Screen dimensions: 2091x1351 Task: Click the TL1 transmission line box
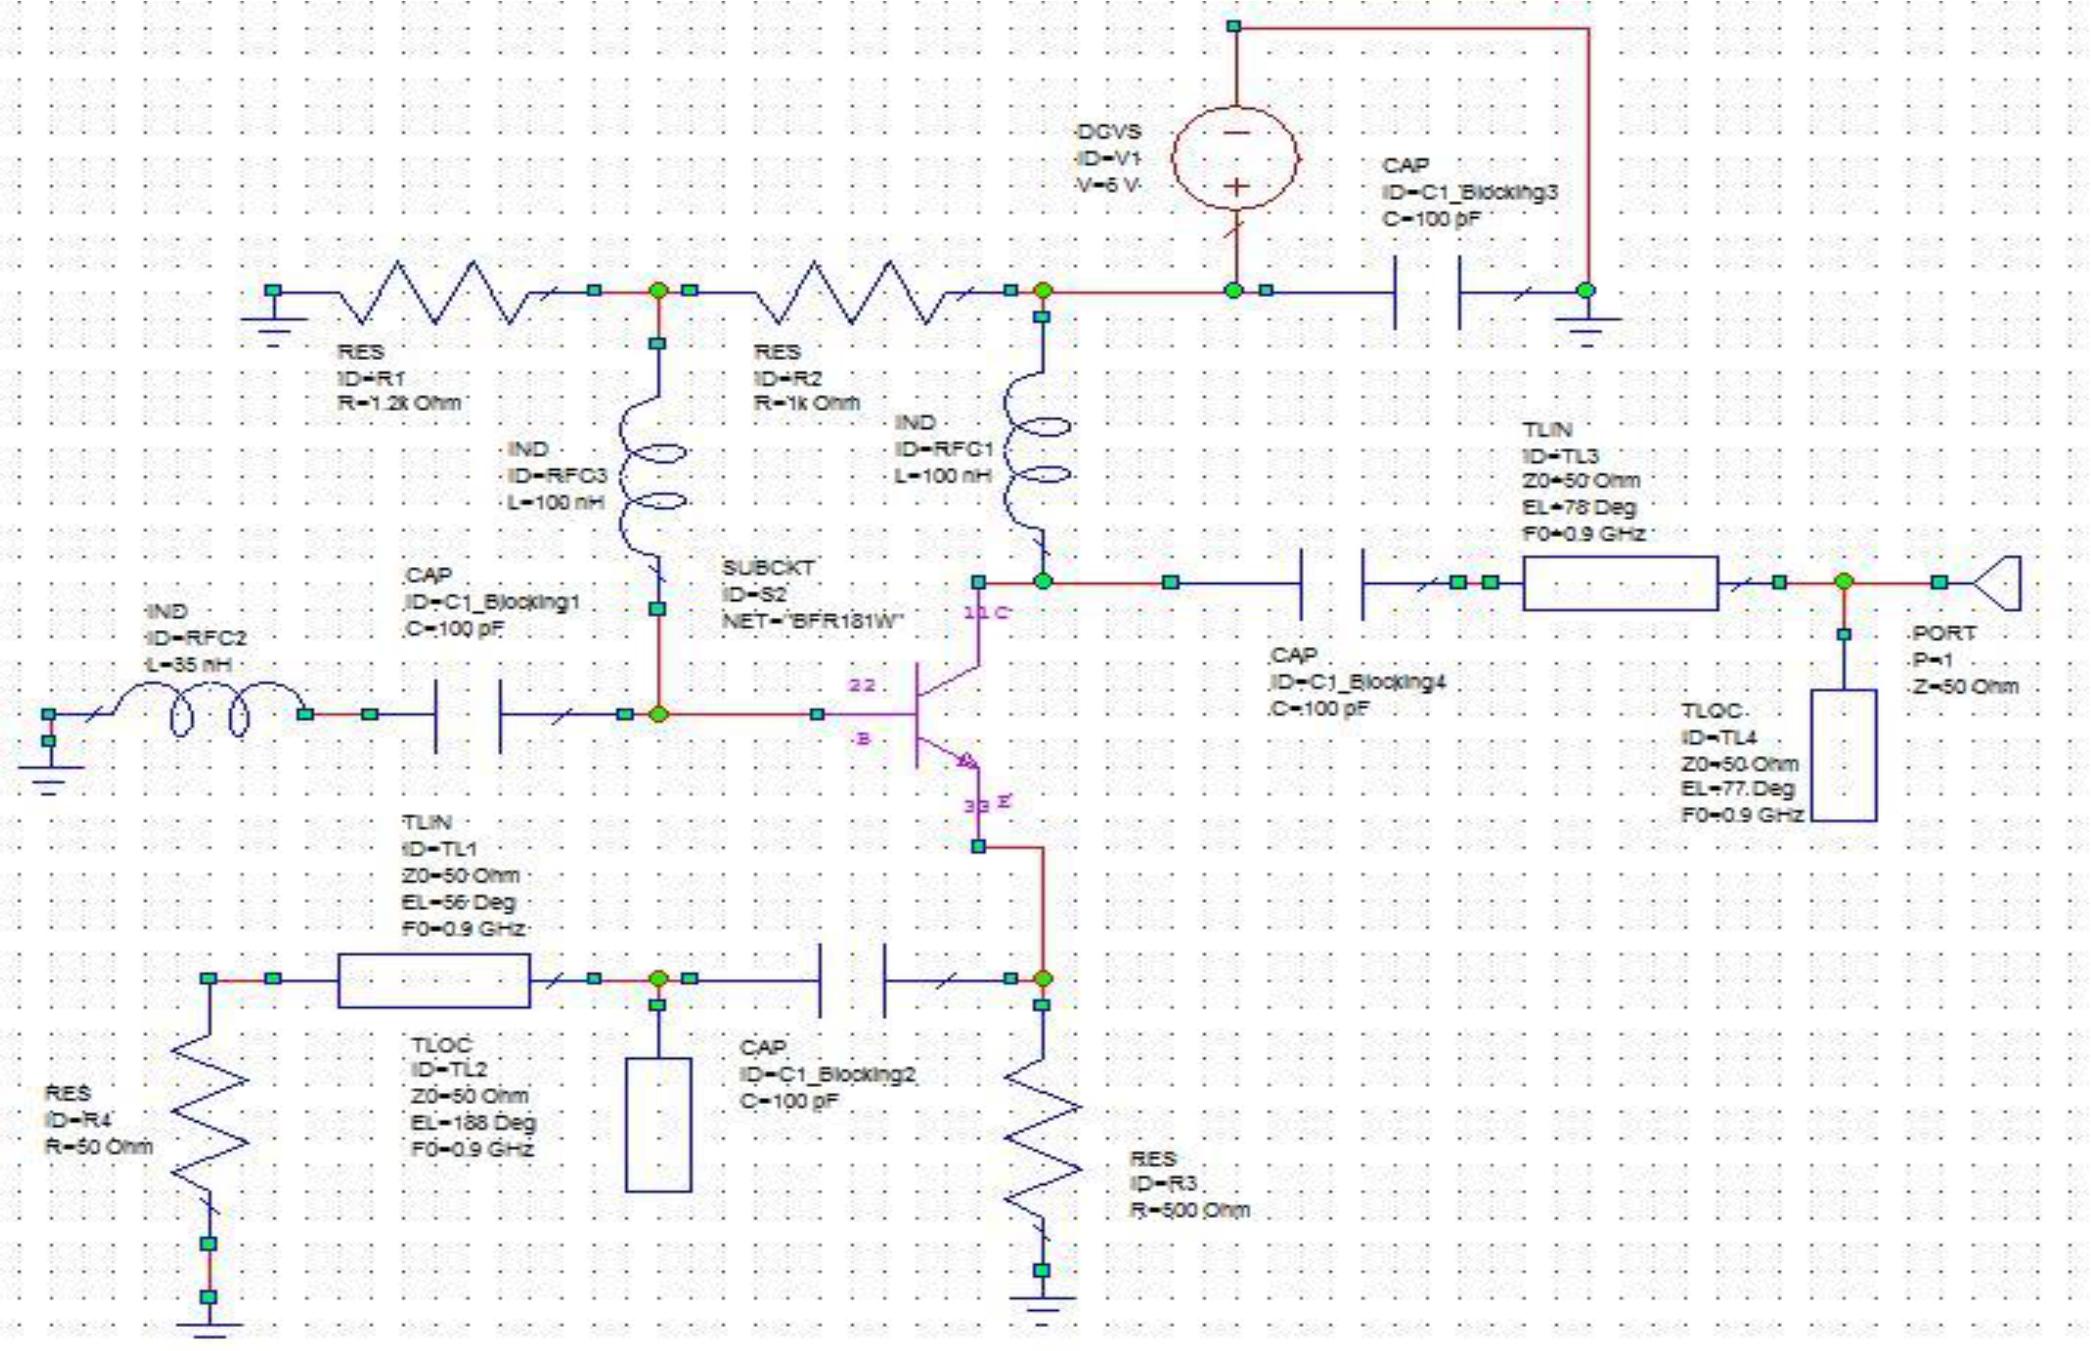pyautogui.click(x=434, y=980)
